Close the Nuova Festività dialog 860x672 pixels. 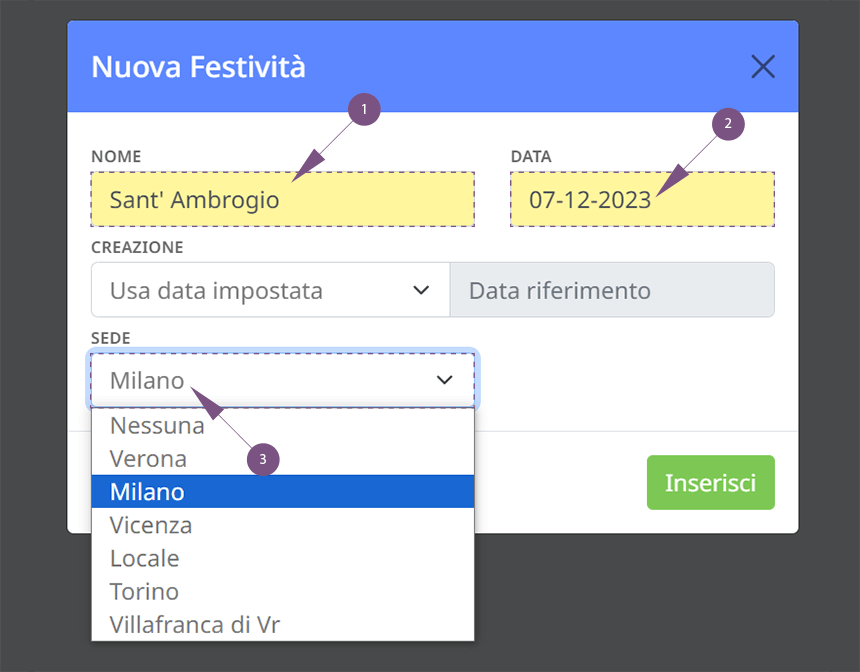click(762, 66)
